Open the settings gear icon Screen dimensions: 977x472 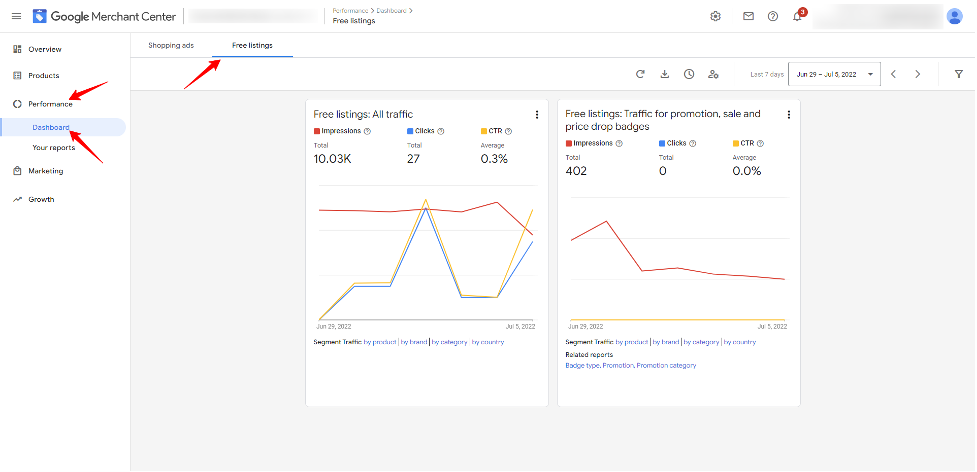(x=715, y=16)
